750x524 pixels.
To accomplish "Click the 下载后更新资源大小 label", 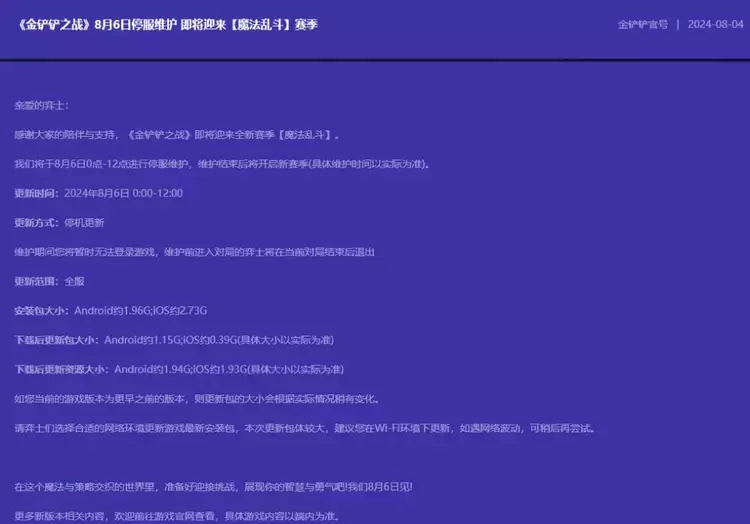I will pyautogui.click(x=61, y=369).
